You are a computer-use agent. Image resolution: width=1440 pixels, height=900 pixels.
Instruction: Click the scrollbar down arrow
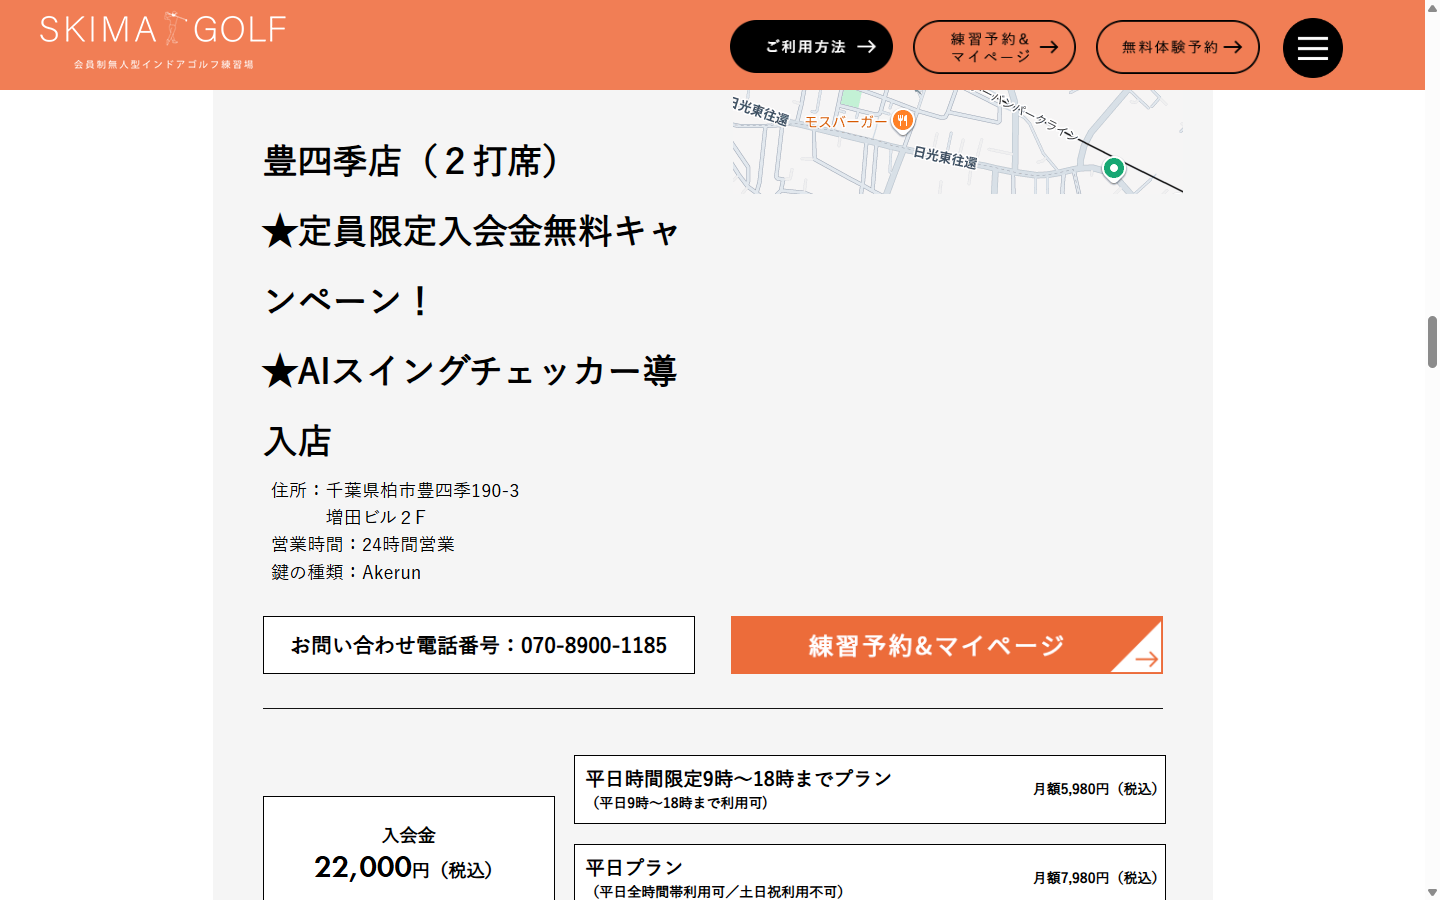pos(1432,892)
